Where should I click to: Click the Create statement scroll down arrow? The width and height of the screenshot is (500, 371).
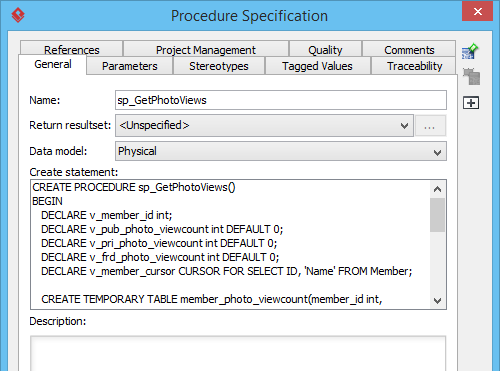point(437,300)
